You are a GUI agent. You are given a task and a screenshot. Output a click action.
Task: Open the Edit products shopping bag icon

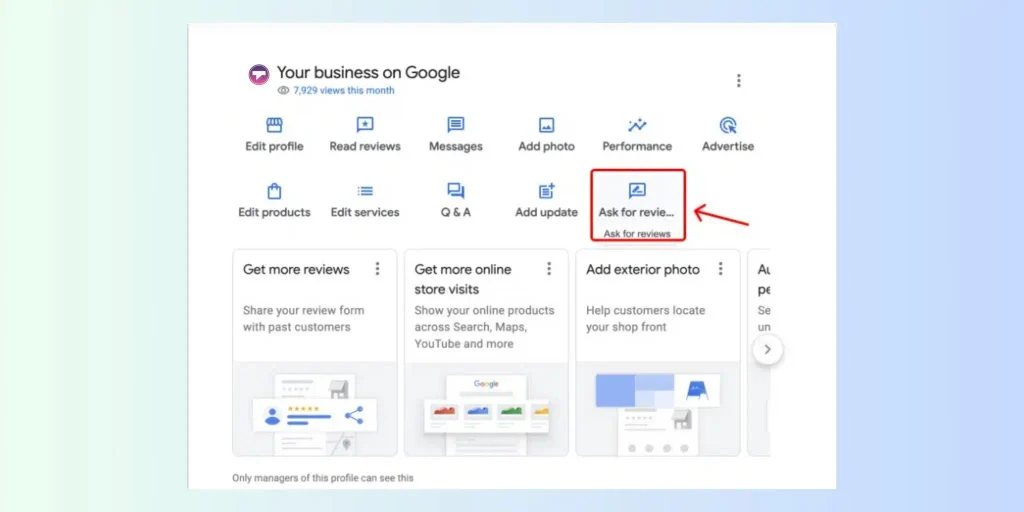[x=274, y=191]
